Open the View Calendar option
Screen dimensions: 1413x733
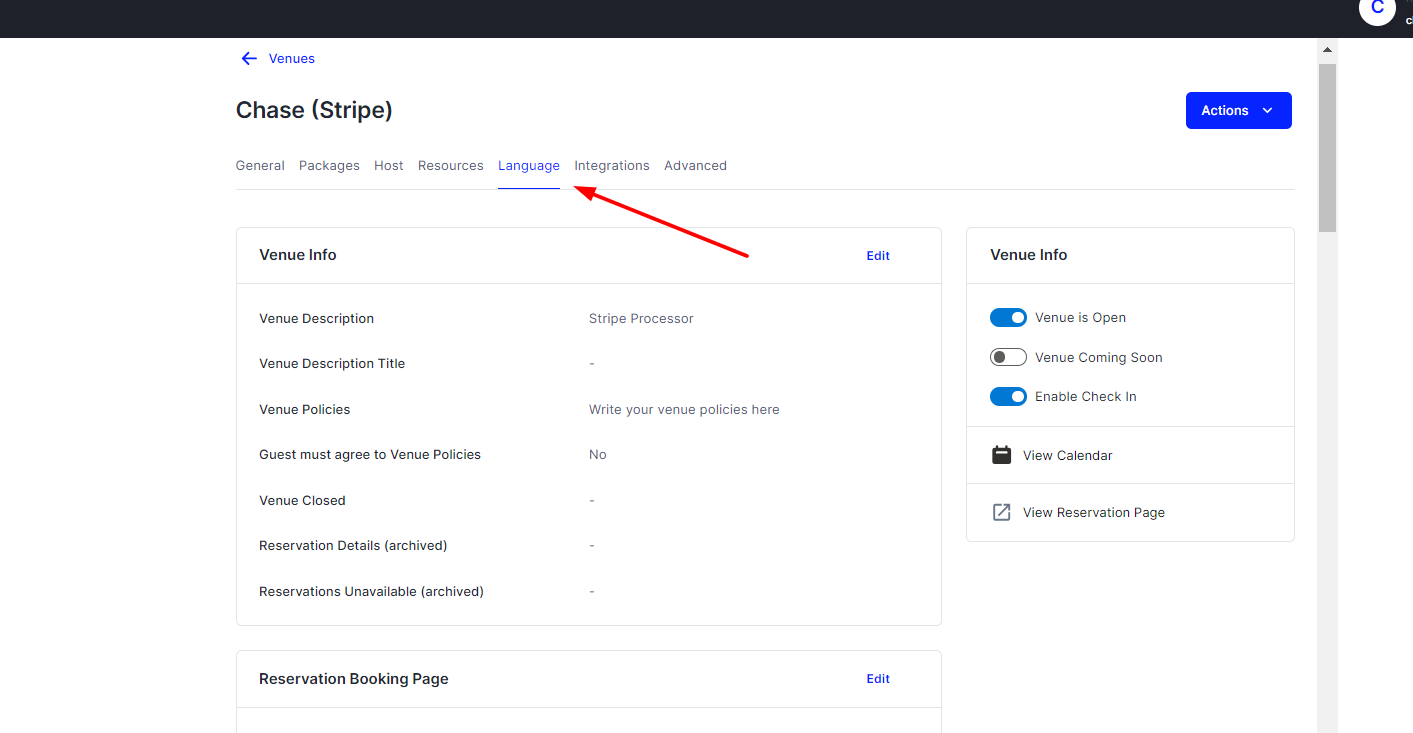point(1067,455)
